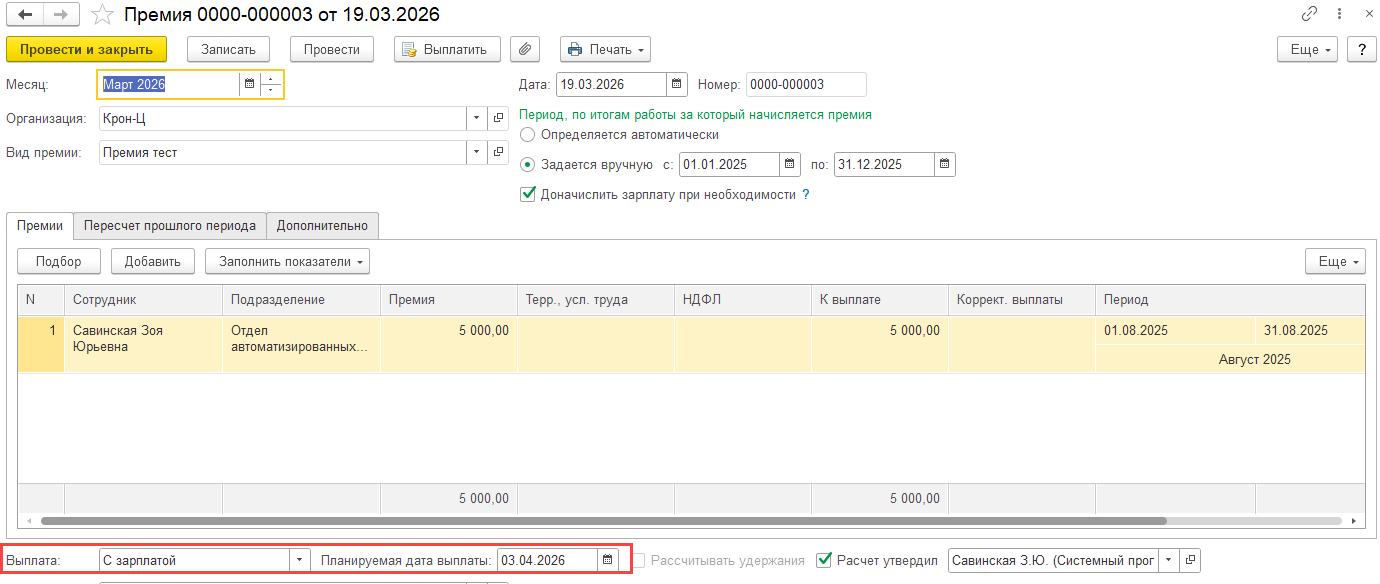Use the table's horizontal scrollbar

pos(604,521)
